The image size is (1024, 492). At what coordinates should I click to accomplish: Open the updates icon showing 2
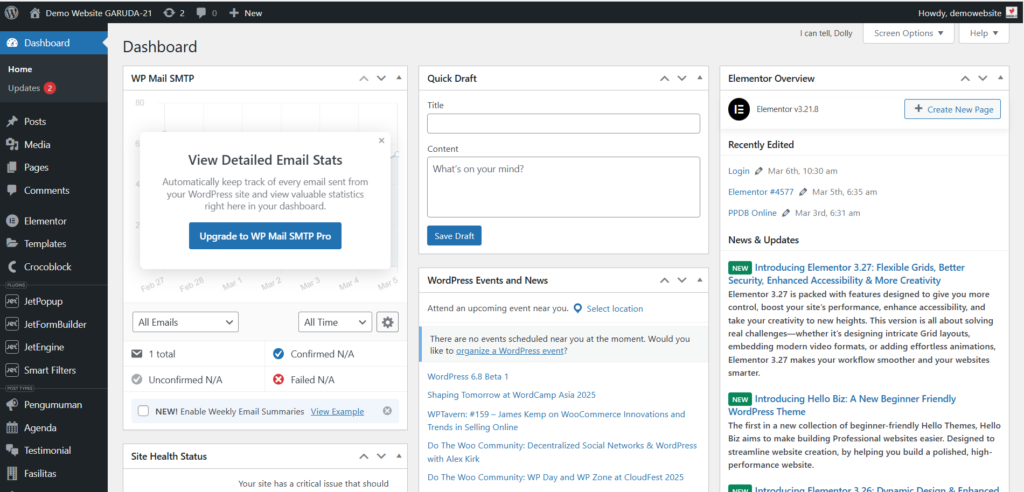tap(170, 12)
